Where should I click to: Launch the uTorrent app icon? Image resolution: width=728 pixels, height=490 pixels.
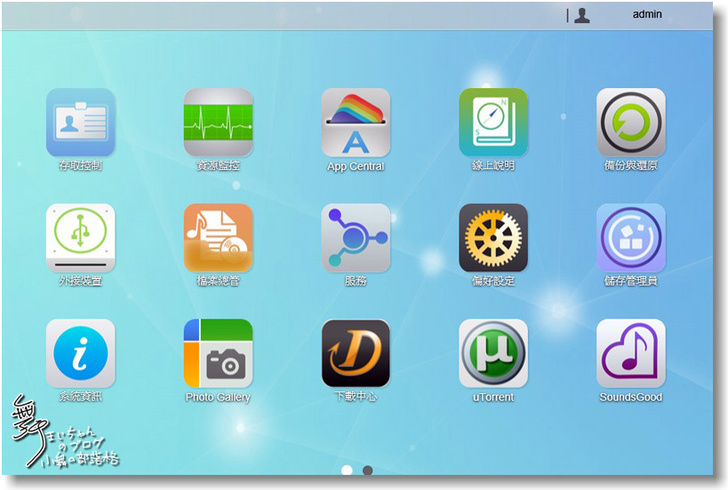tap(494, 353)
